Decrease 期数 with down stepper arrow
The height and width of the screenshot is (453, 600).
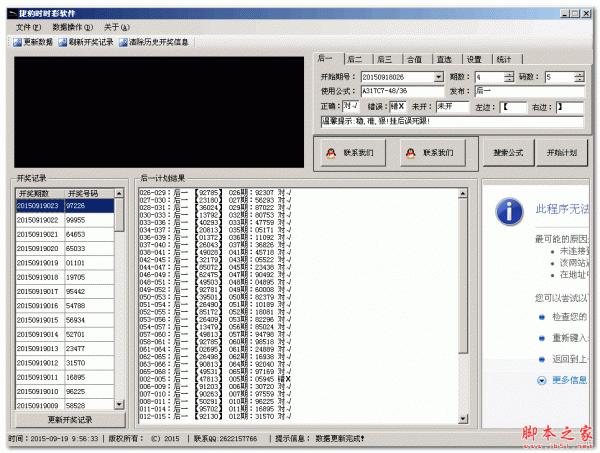click(509, 80)
